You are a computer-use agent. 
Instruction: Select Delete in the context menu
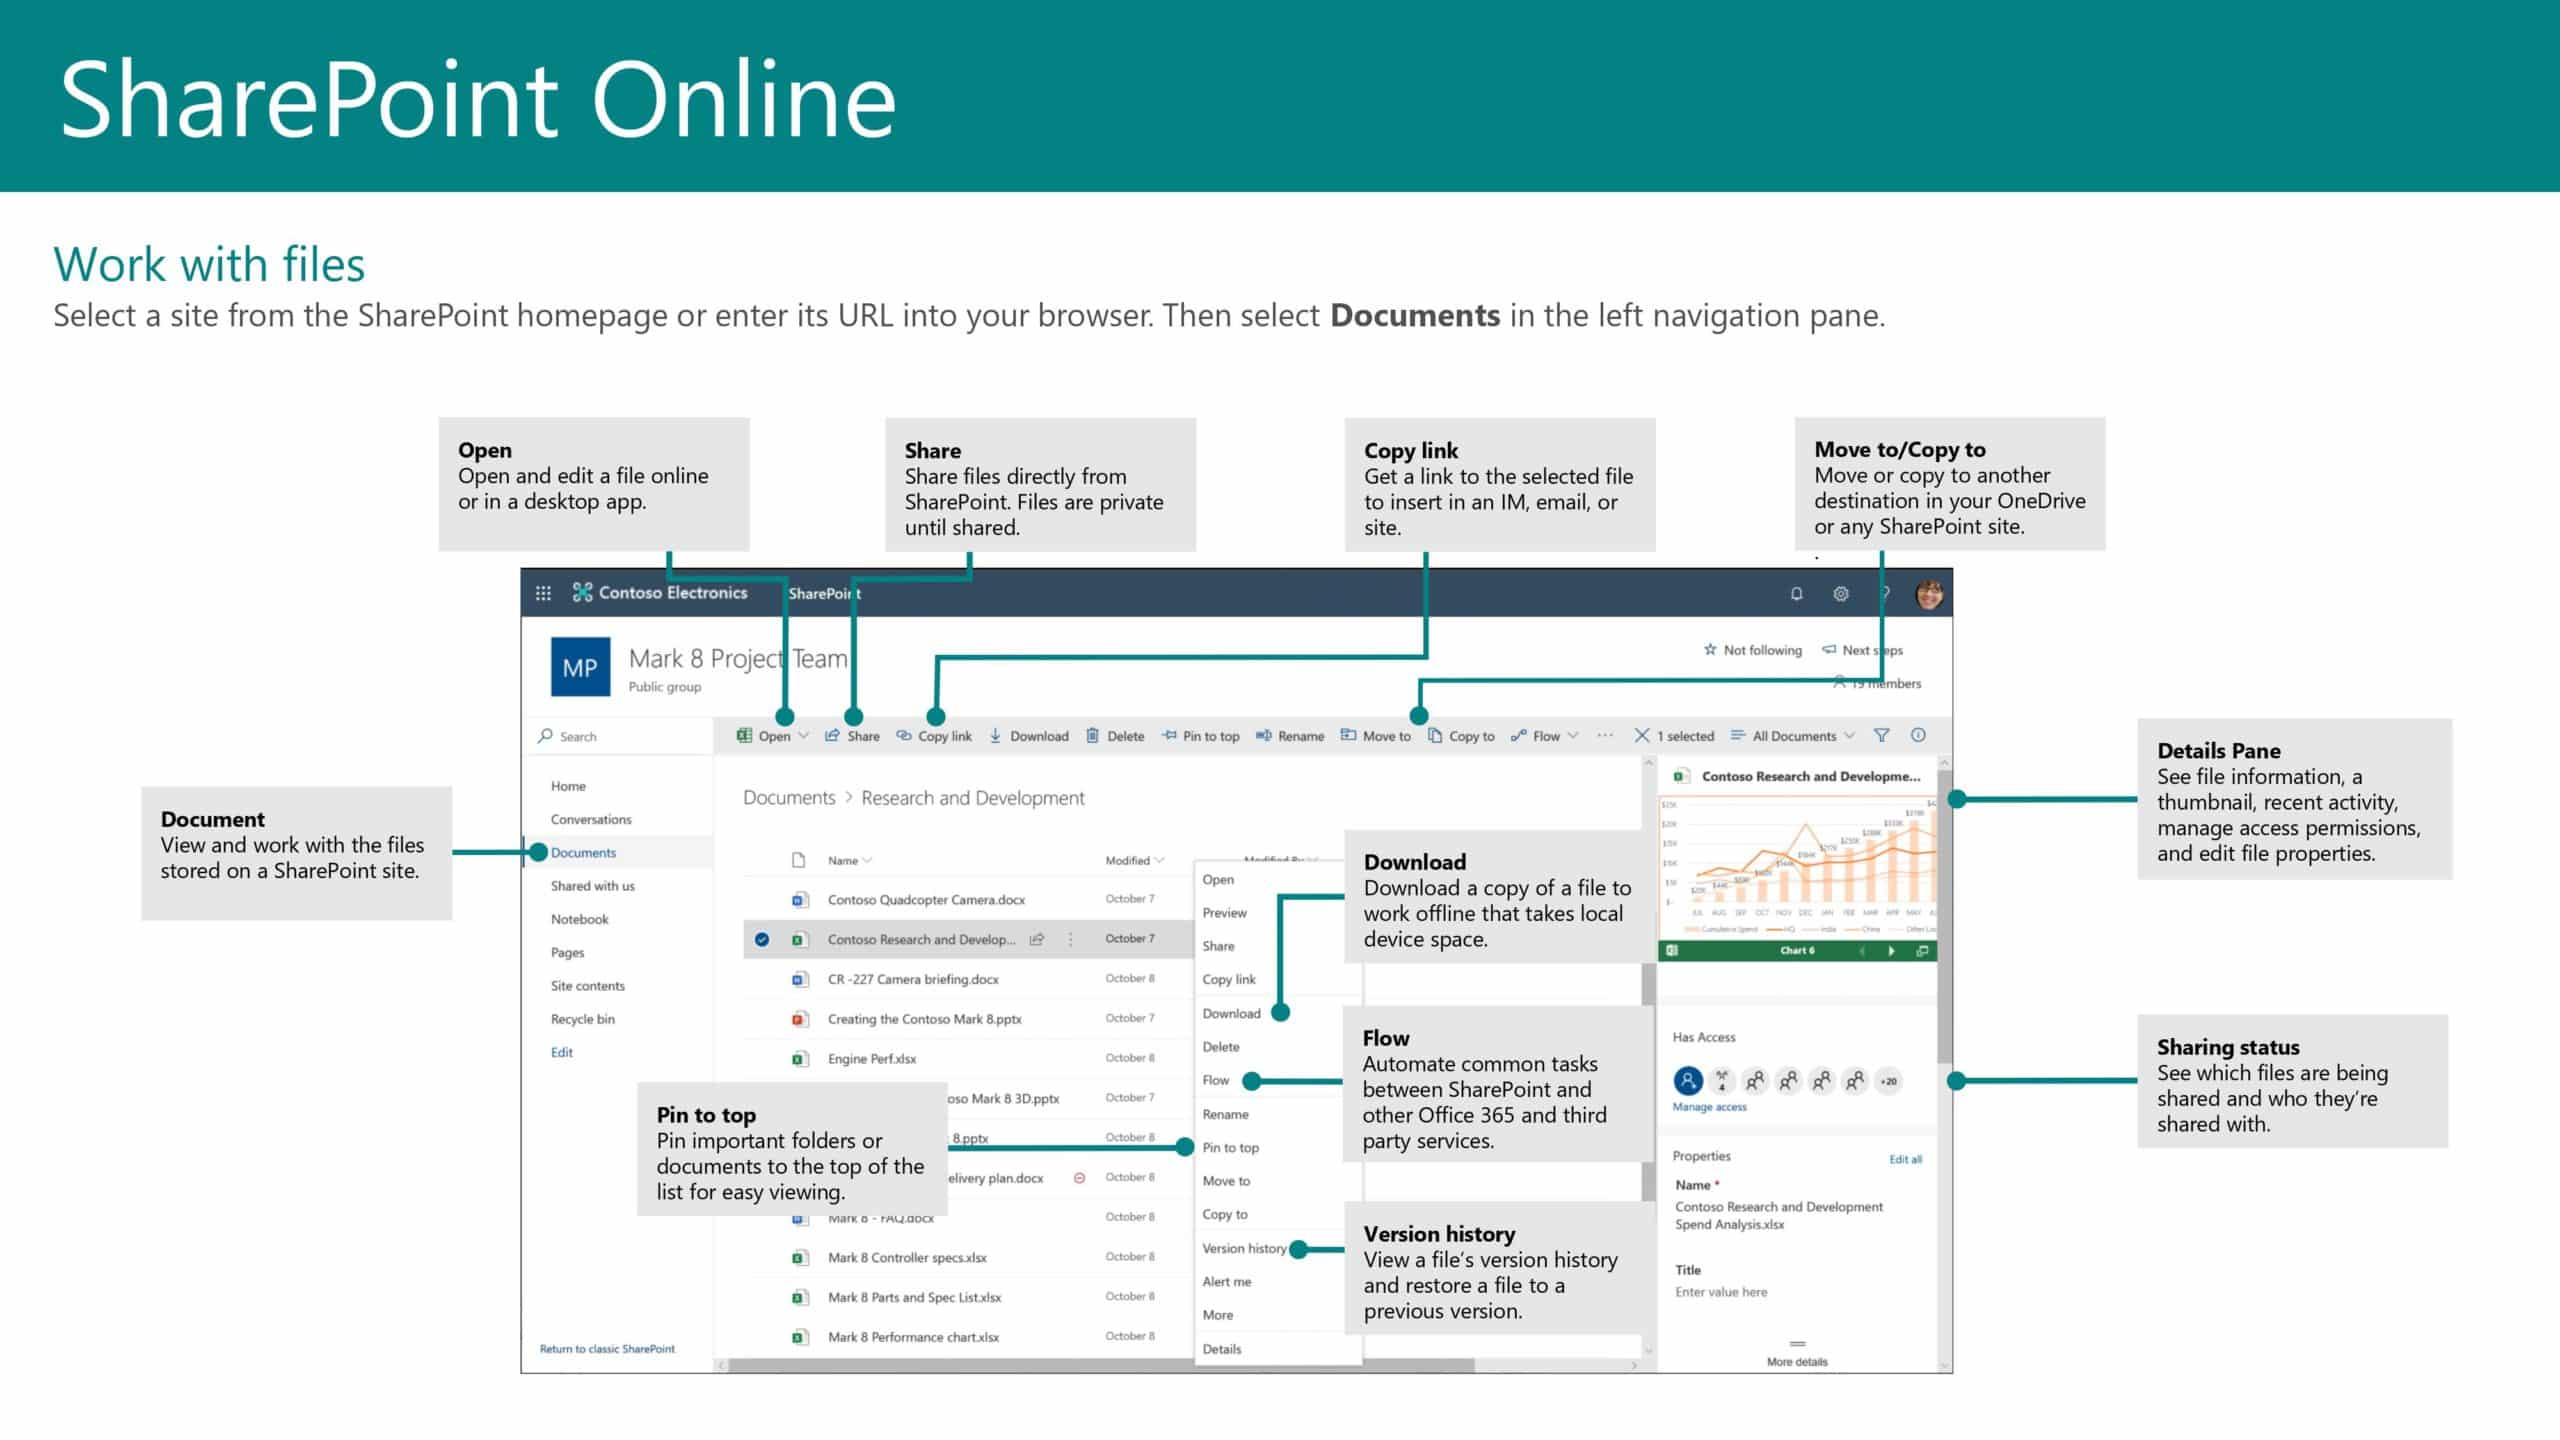pyautogui.click(x=1220, y=1047)
